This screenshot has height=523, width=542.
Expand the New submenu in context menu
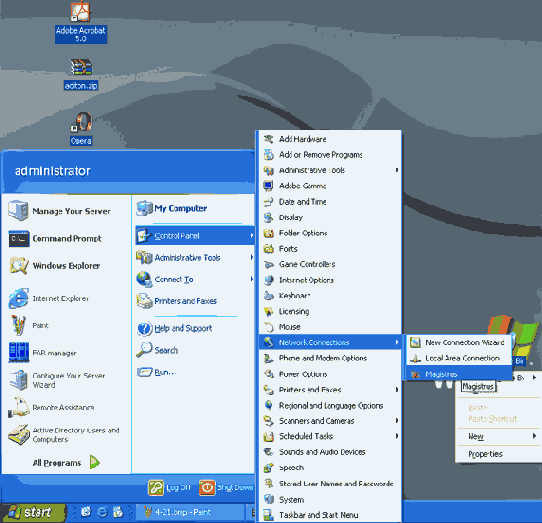(x=534, y=436)
